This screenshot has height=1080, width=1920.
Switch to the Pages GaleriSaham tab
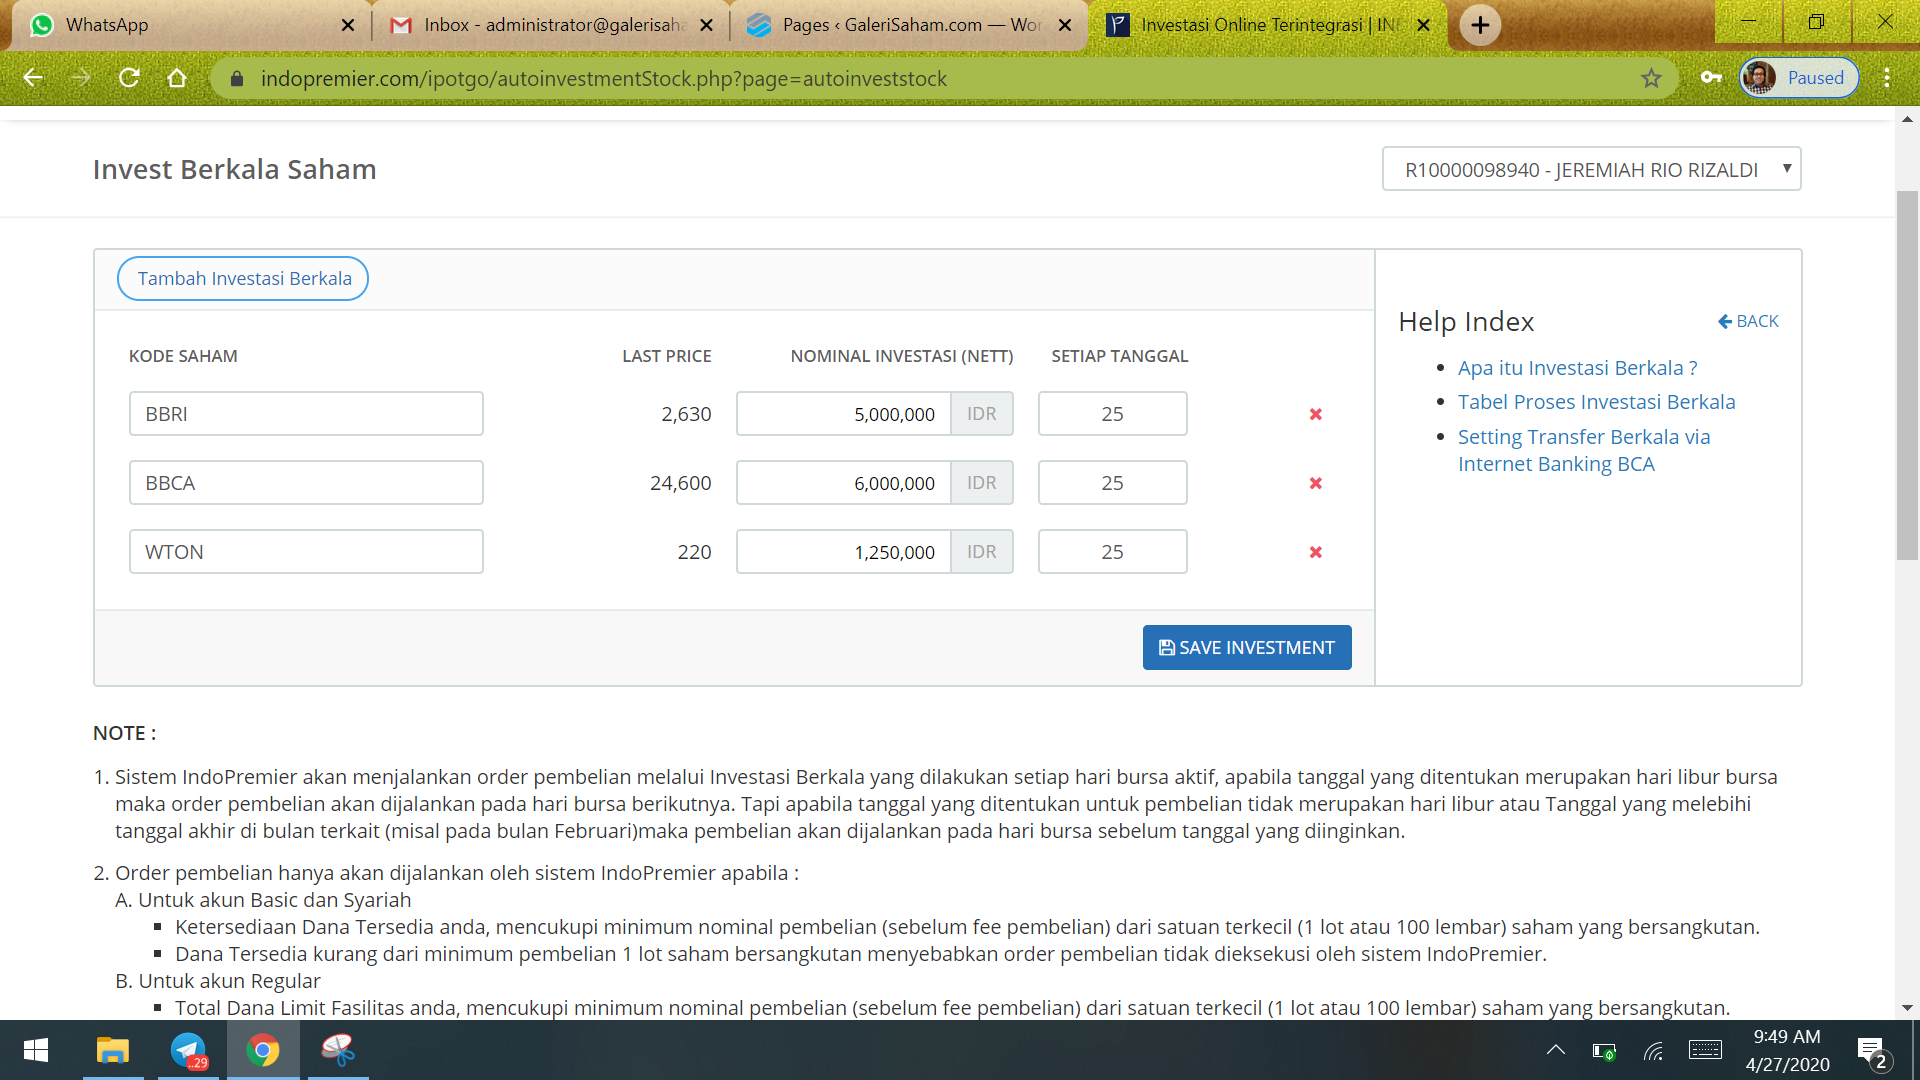click(908, 25)
